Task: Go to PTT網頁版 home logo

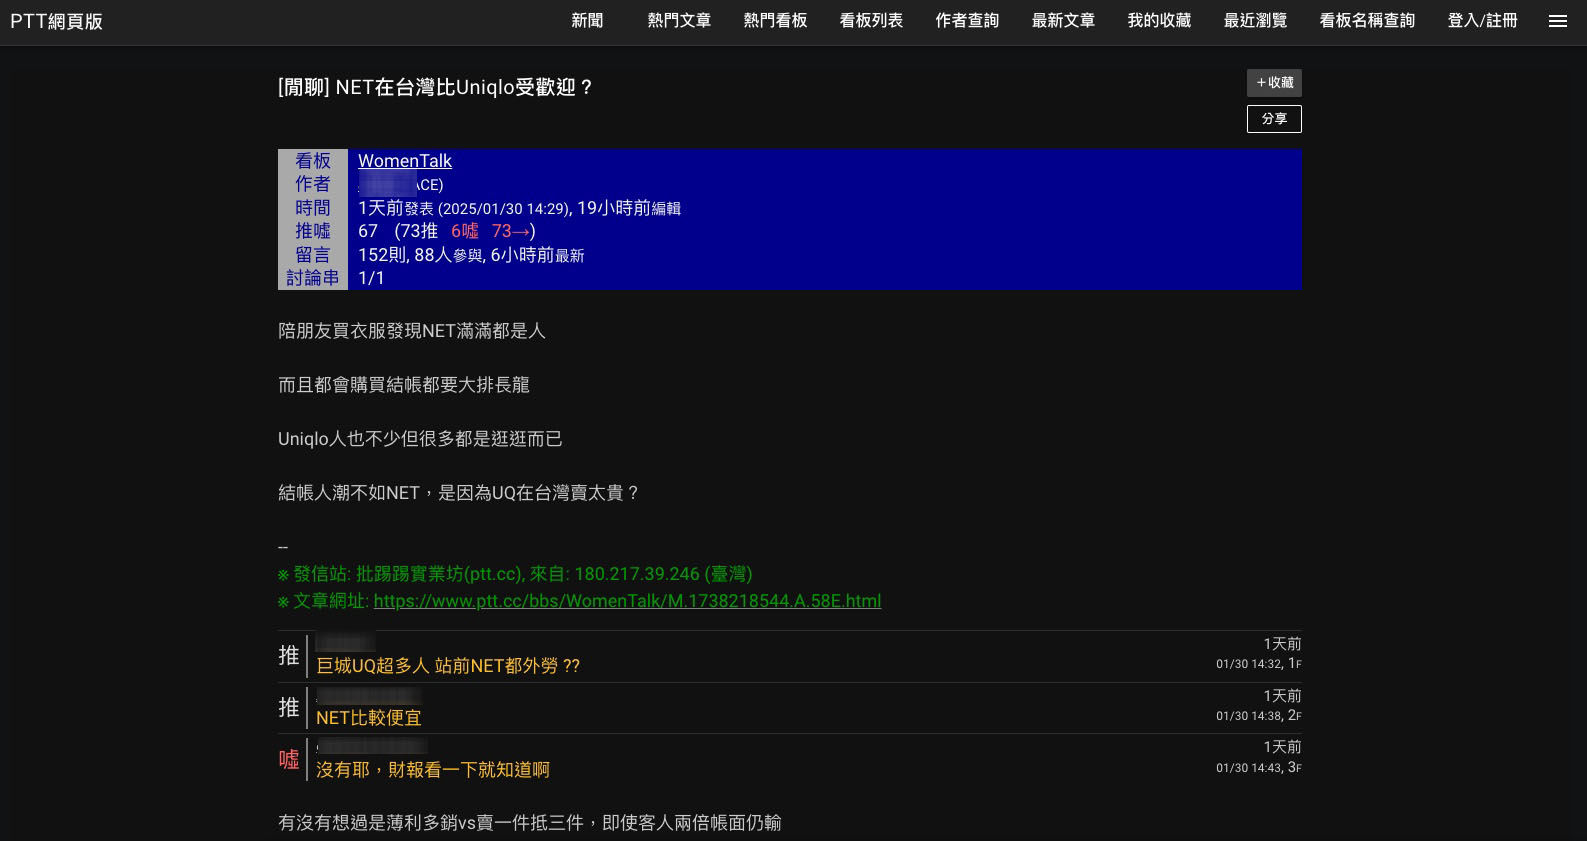Action: point(57,21)
